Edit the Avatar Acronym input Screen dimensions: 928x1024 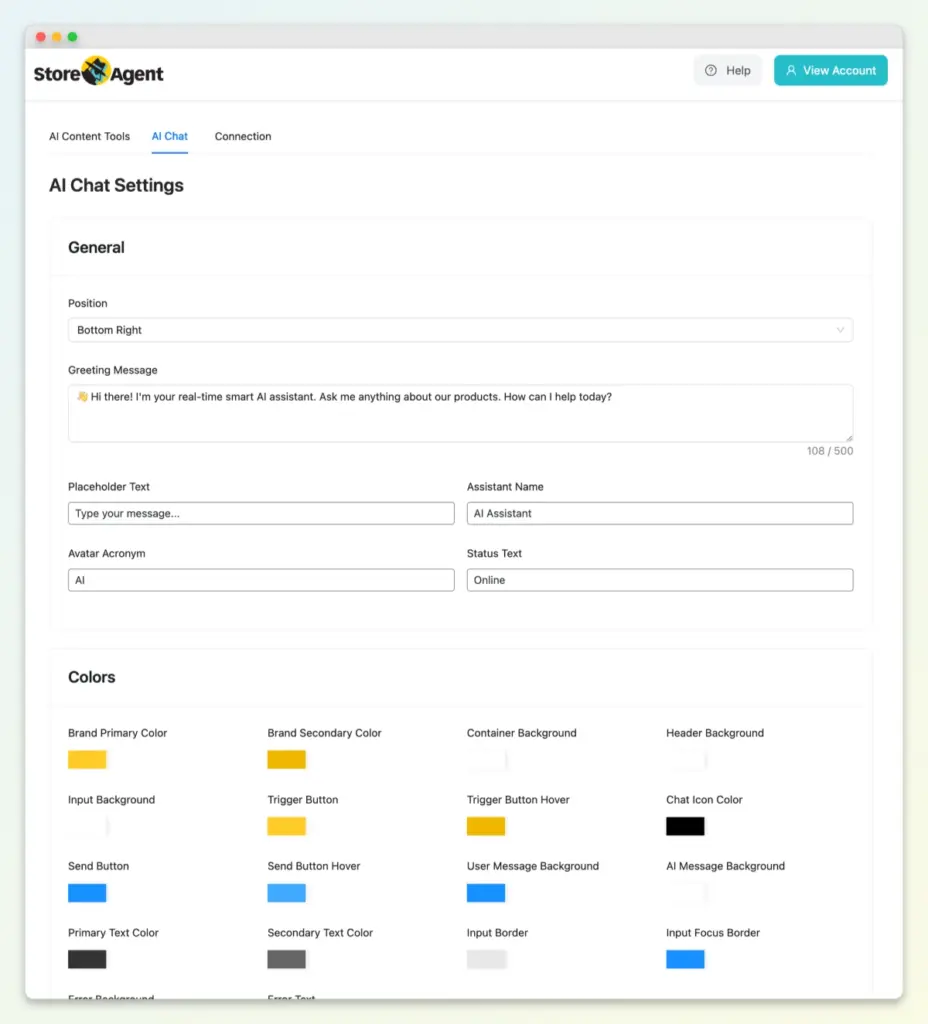pyautogui.click(x=260, y=579)
